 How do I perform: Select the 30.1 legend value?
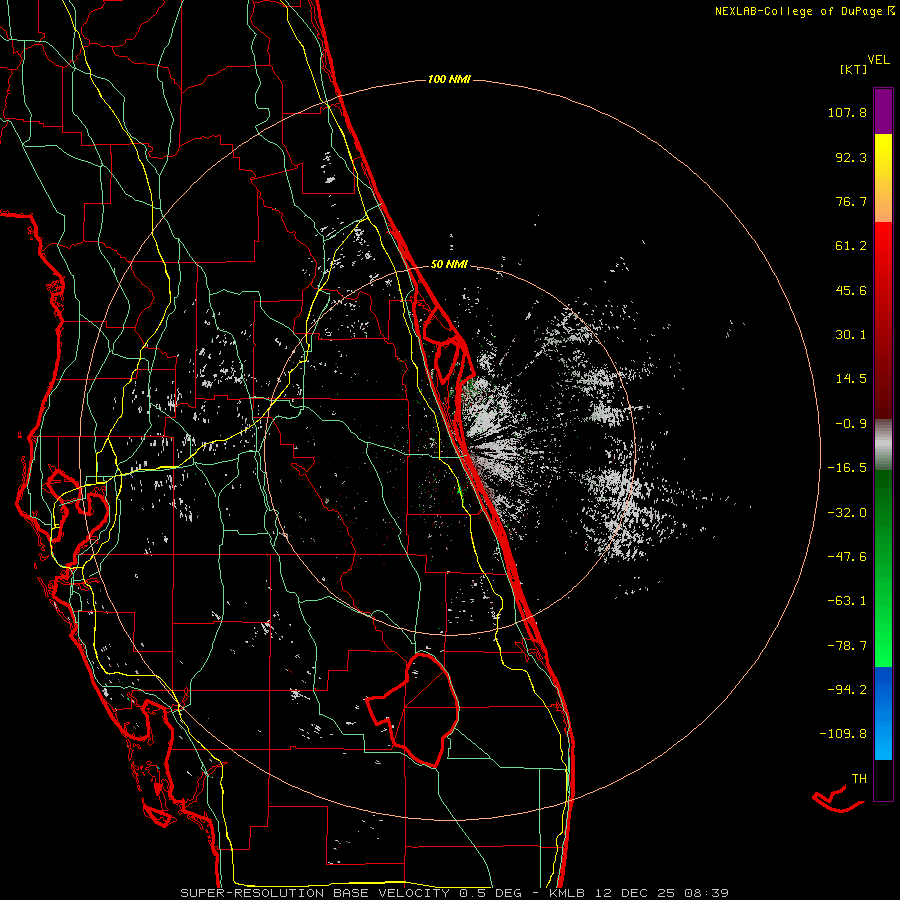pos(851,335)
